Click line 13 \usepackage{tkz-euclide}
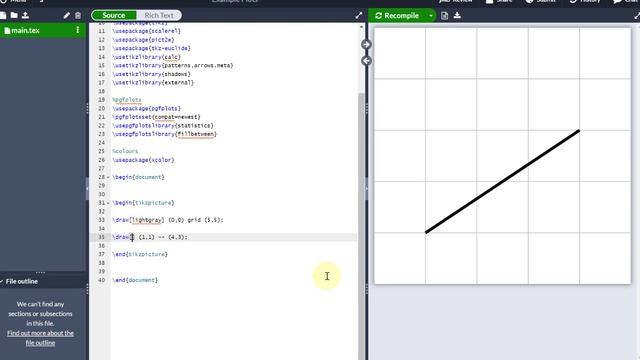The image size is (640, 360). pyautogui.click(x=151, y=48)
